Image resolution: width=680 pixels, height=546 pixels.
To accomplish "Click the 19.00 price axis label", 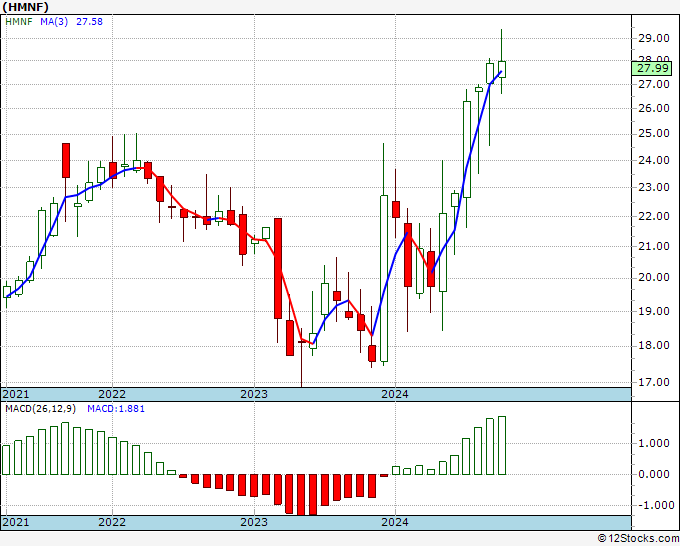I will pyautogui.click(x=654, y=311).
